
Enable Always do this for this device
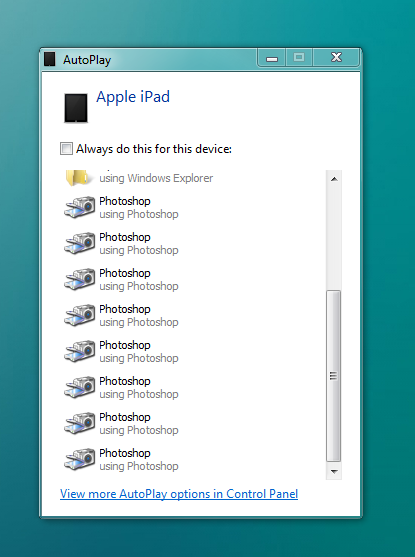click(x=66, y=148)
